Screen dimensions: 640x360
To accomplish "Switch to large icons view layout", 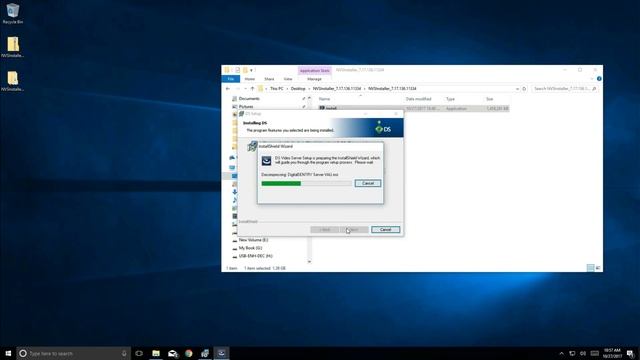I will (598, 268).
